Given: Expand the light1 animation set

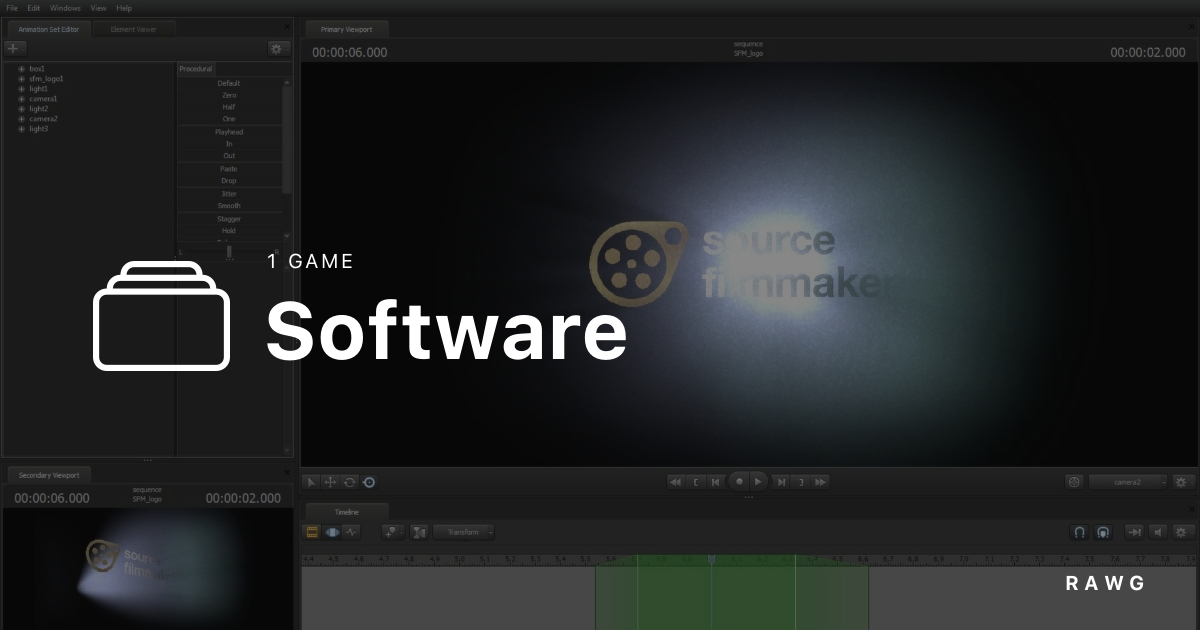Looking at the screenshot, I should 21,89.
